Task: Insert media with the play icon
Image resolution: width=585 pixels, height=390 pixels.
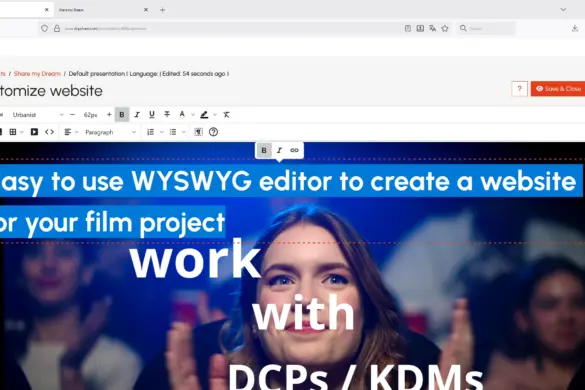Action: click(34, 132)
